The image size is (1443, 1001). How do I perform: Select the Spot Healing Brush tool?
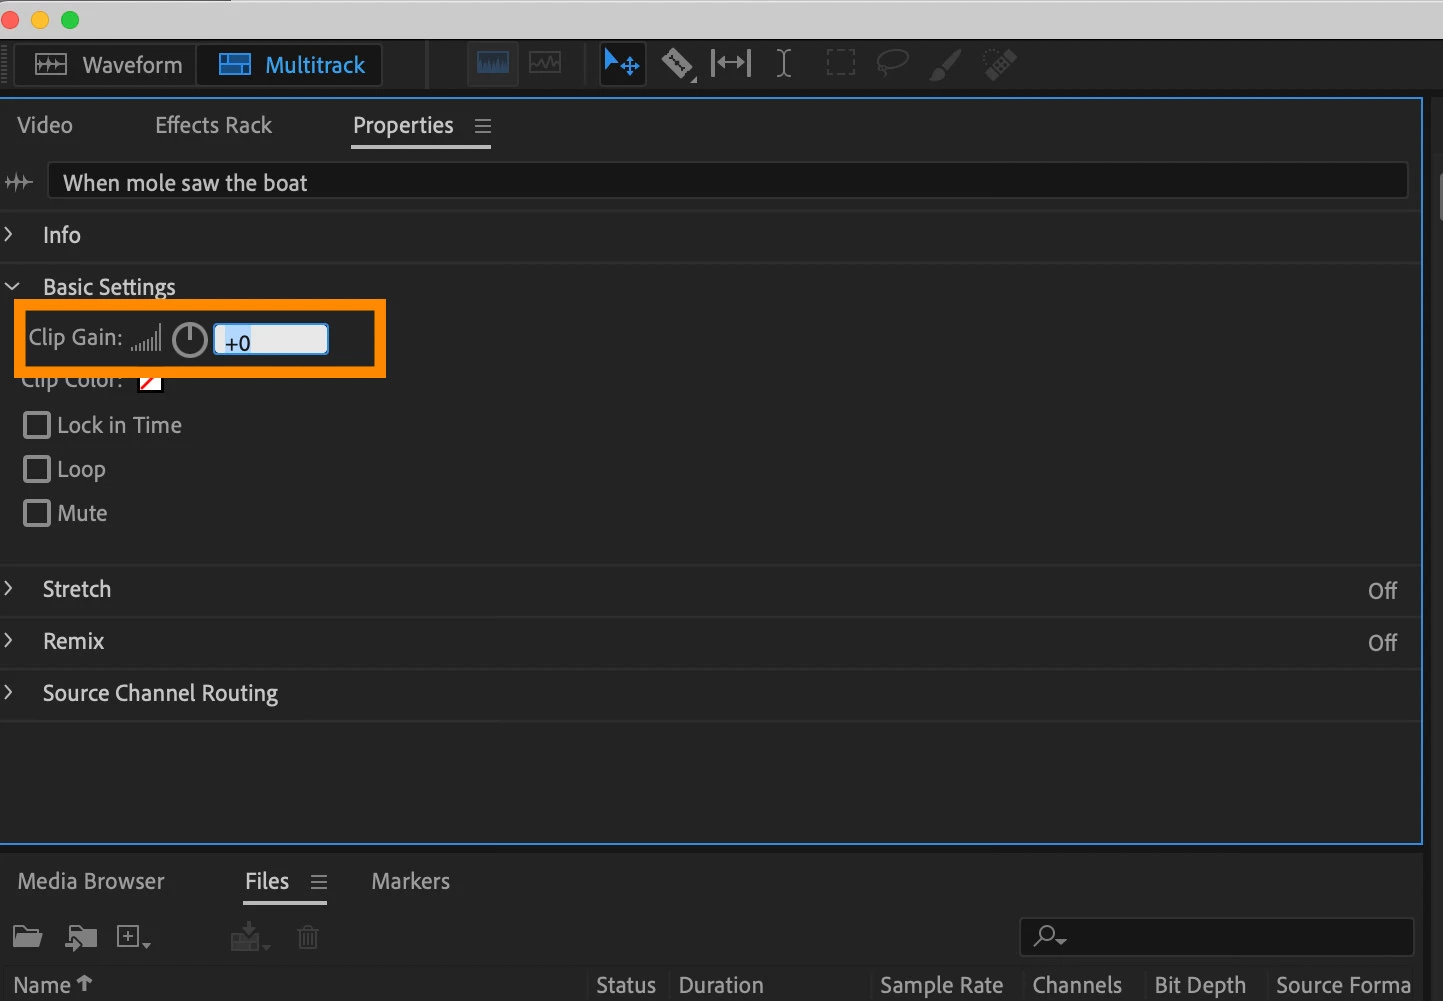coord(999,64)
